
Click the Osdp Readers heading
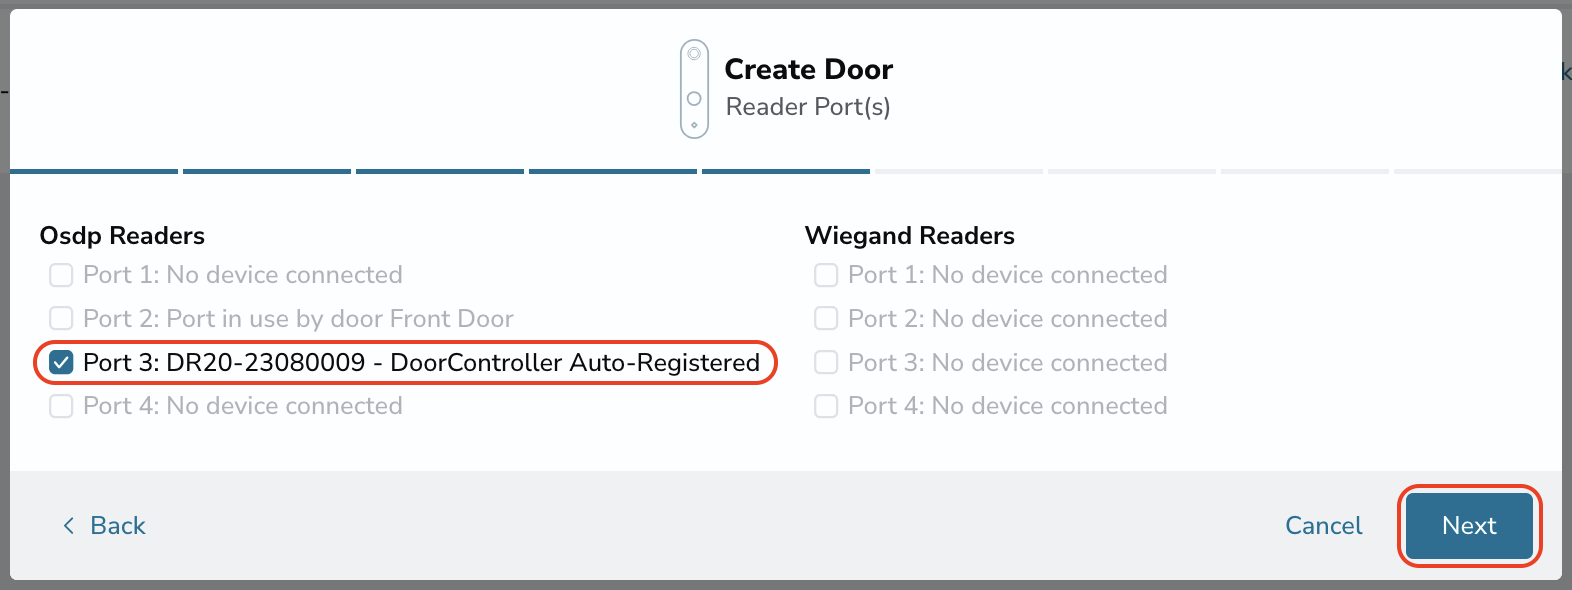122,236
